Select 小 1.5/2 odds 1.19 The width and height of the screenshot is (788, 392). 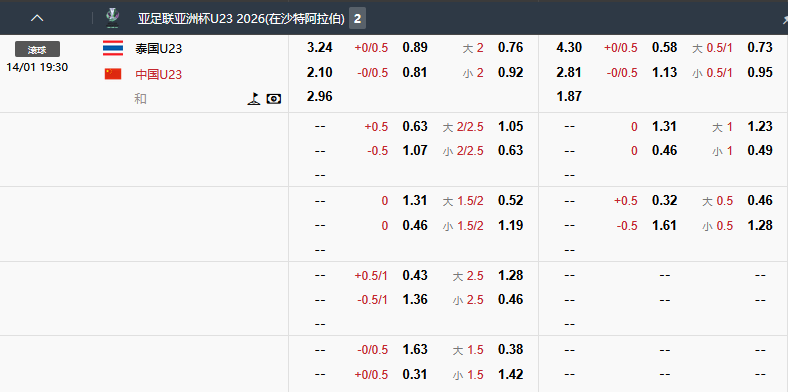511,225
